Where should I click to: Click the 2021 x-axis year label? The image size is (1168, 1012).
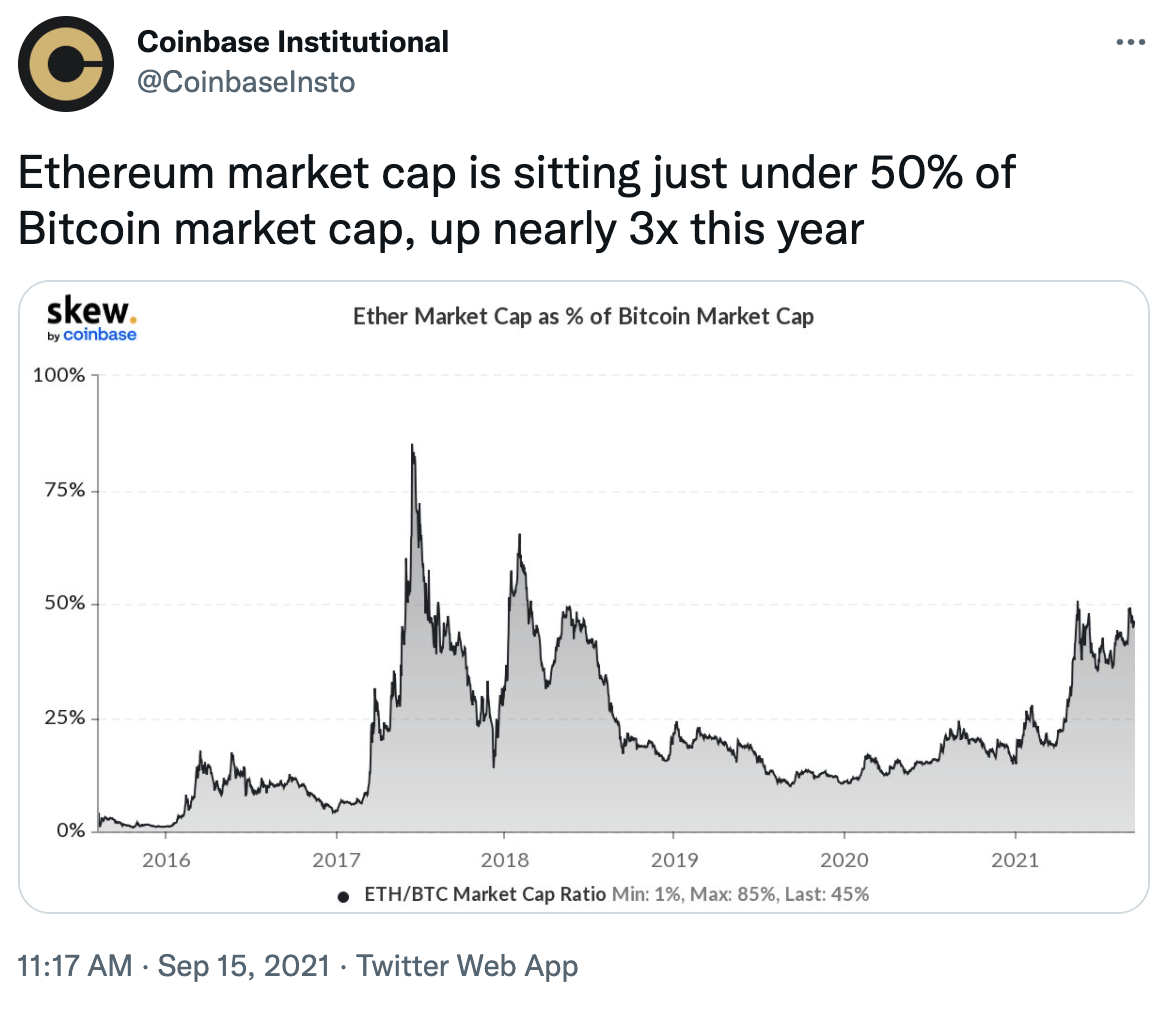(x=1016, y=861)
